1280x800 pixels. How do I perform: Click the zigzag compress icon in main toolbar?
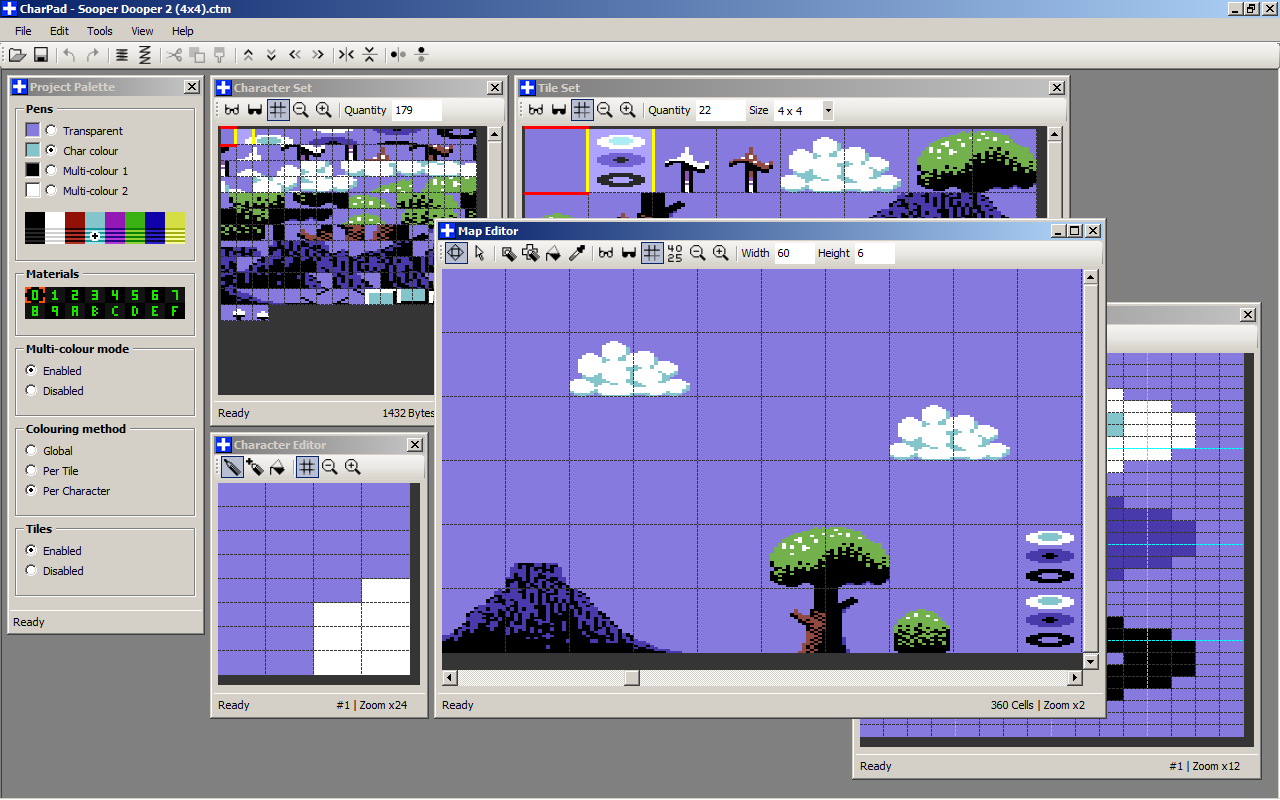coord(145,55)
